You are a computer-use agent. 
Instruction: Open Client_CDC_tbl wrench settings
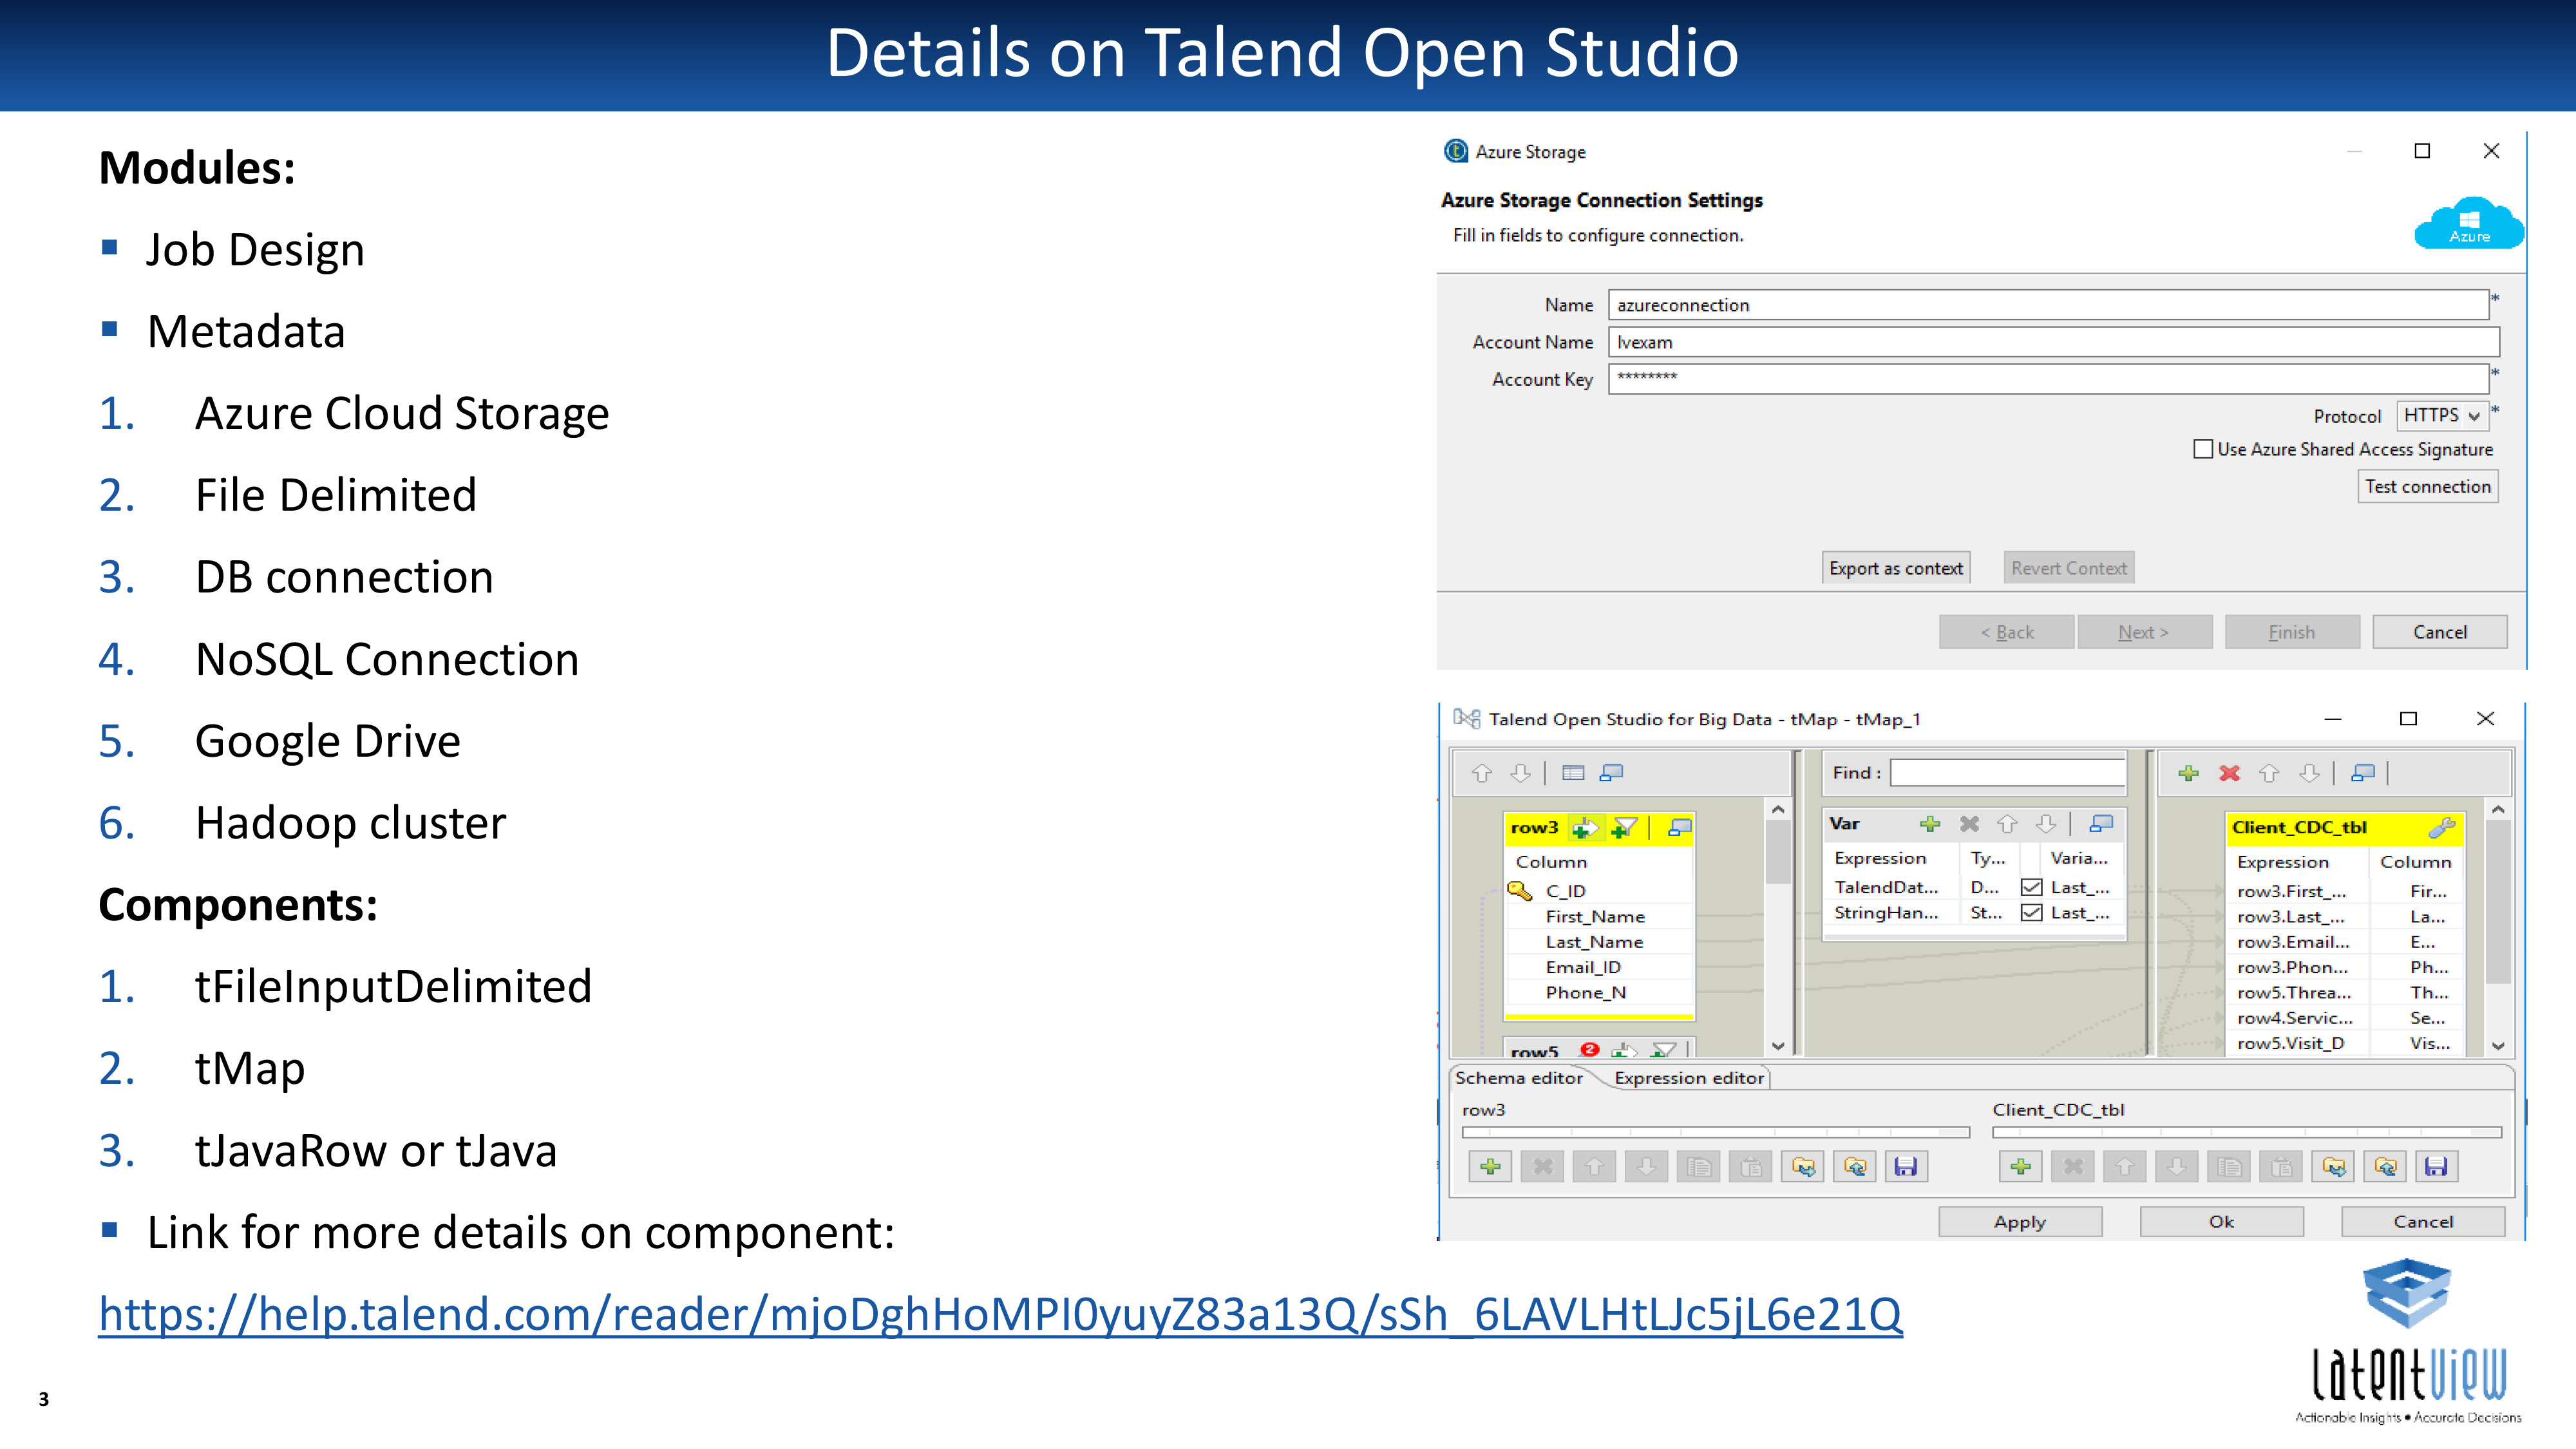pyautogui.click(x=2441, y=828)
